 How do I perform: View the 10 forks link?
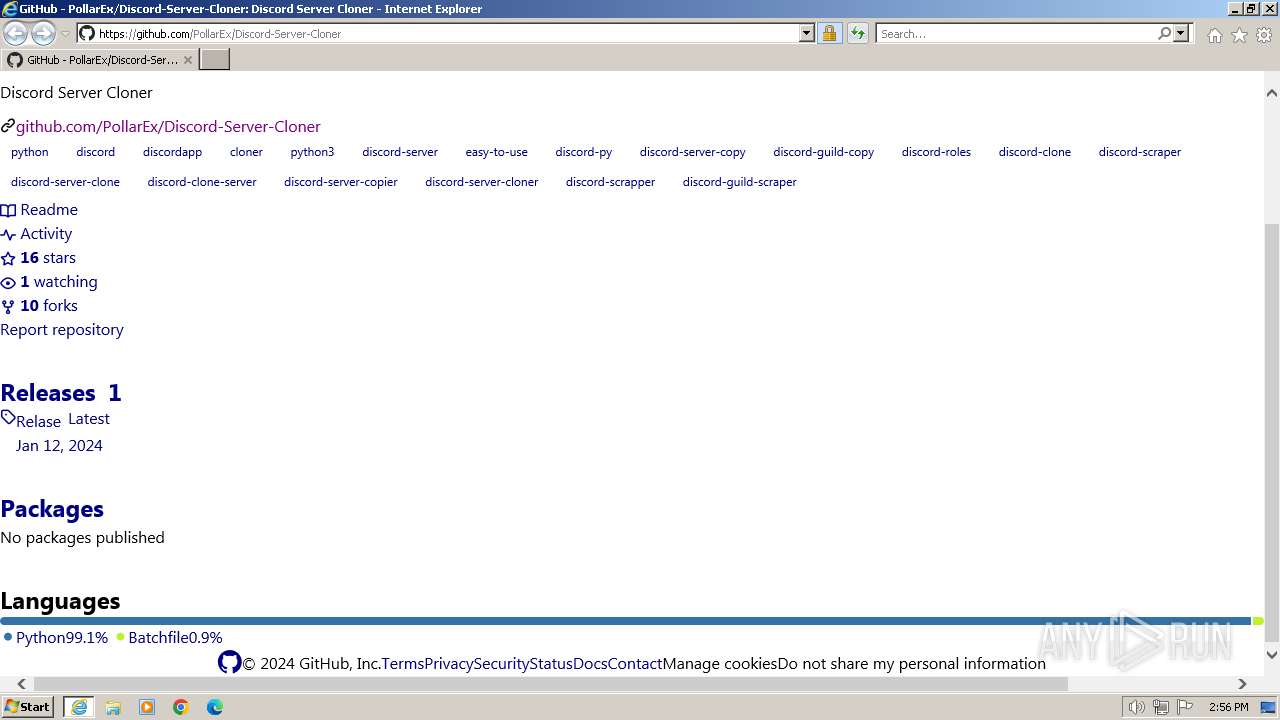coord(39,306)
